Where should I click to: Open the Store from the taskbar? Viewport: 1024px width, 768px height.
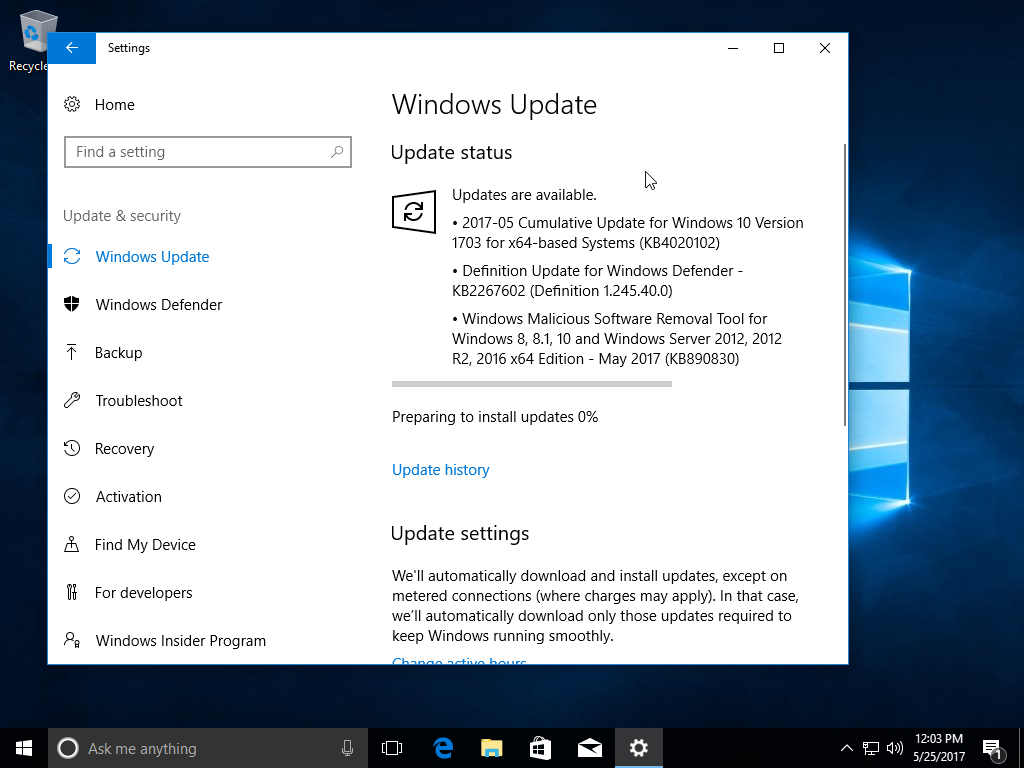click(x=541, y=748)
